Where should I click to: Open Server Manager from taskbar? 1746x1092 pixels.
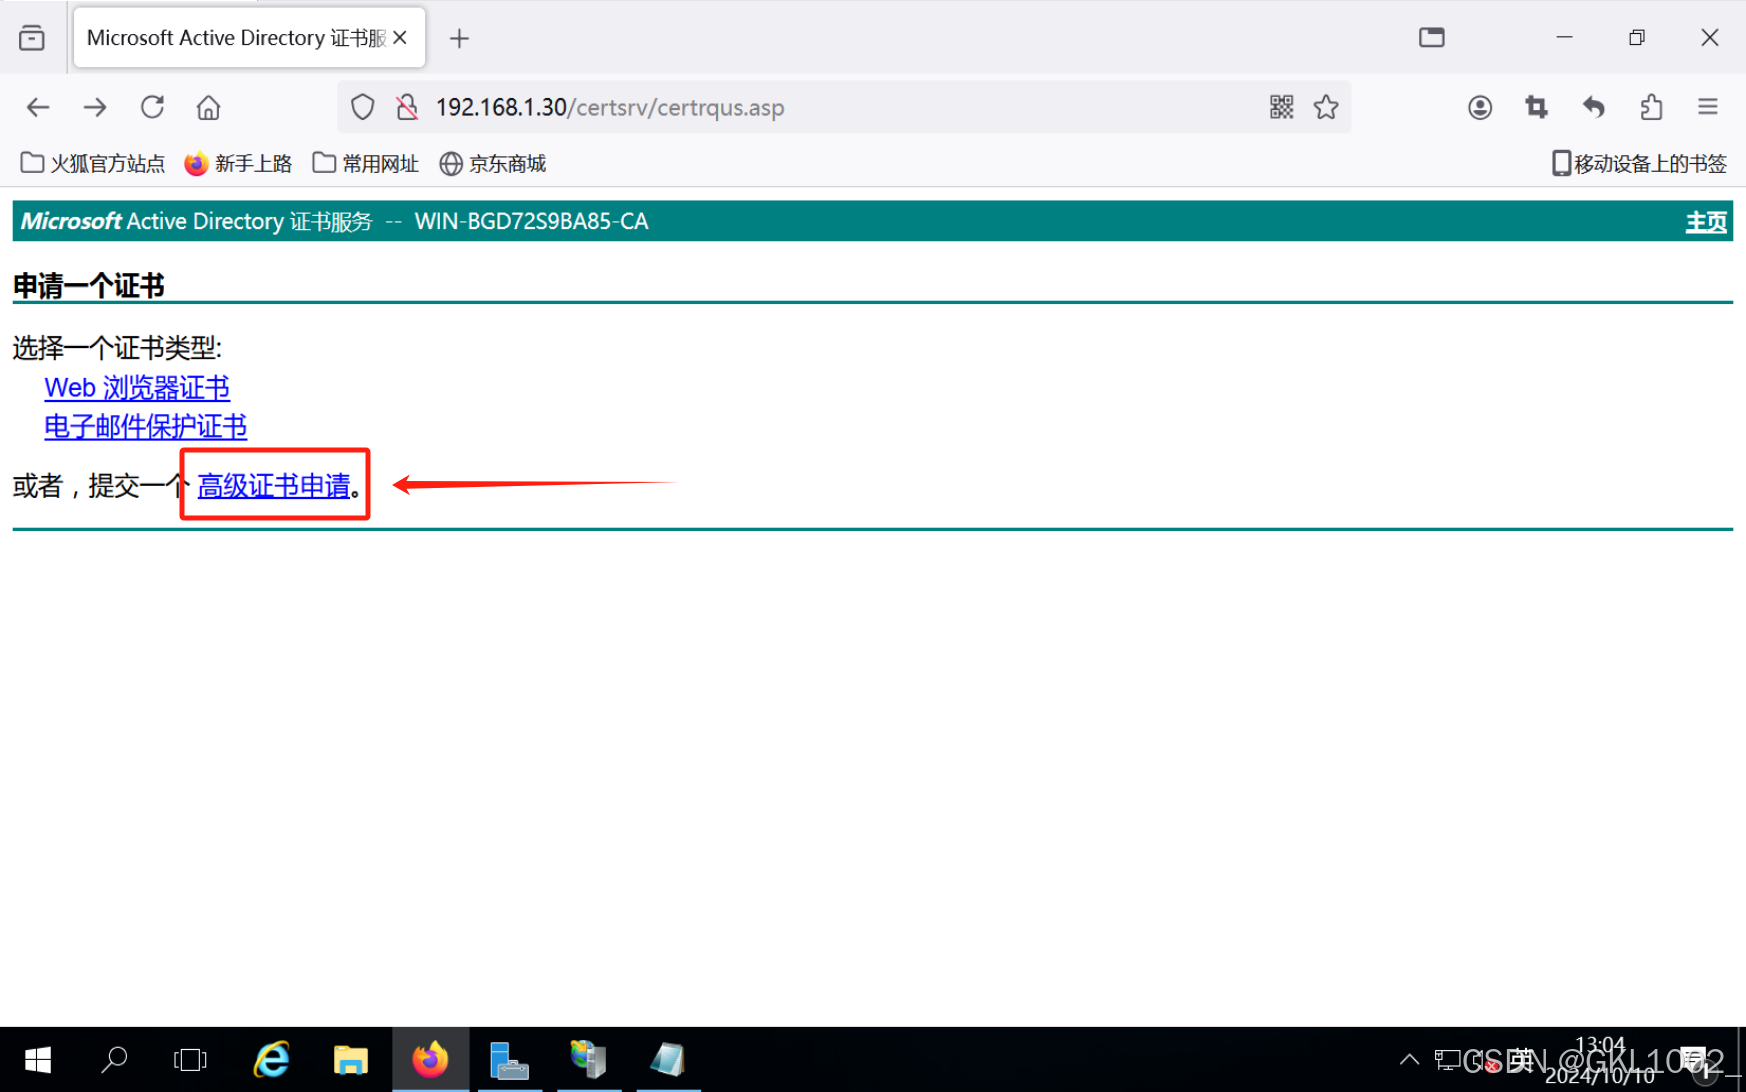click(x=509, y=1060)
